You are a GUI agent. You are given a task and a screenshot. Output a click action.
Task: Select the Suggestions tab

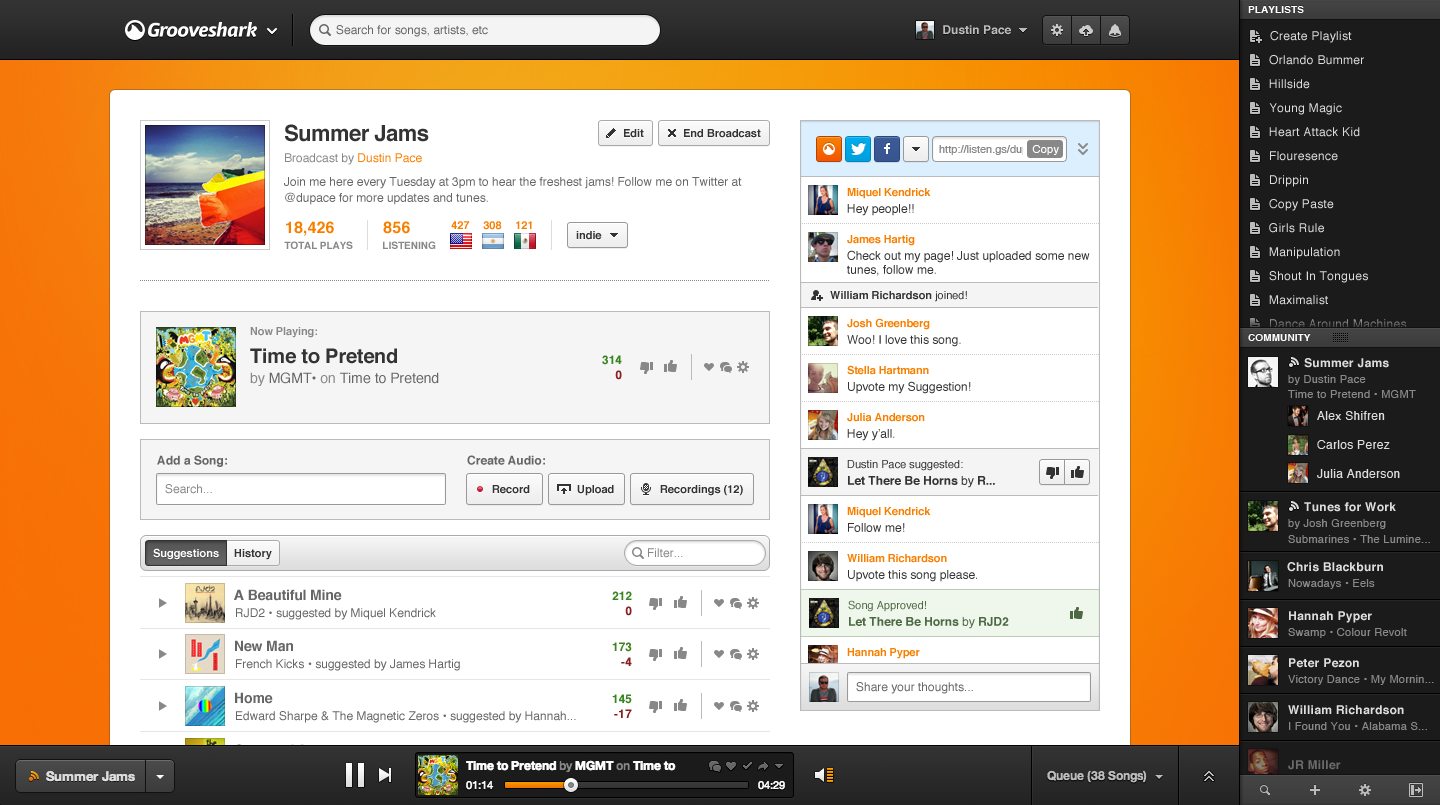click(186, 553)
